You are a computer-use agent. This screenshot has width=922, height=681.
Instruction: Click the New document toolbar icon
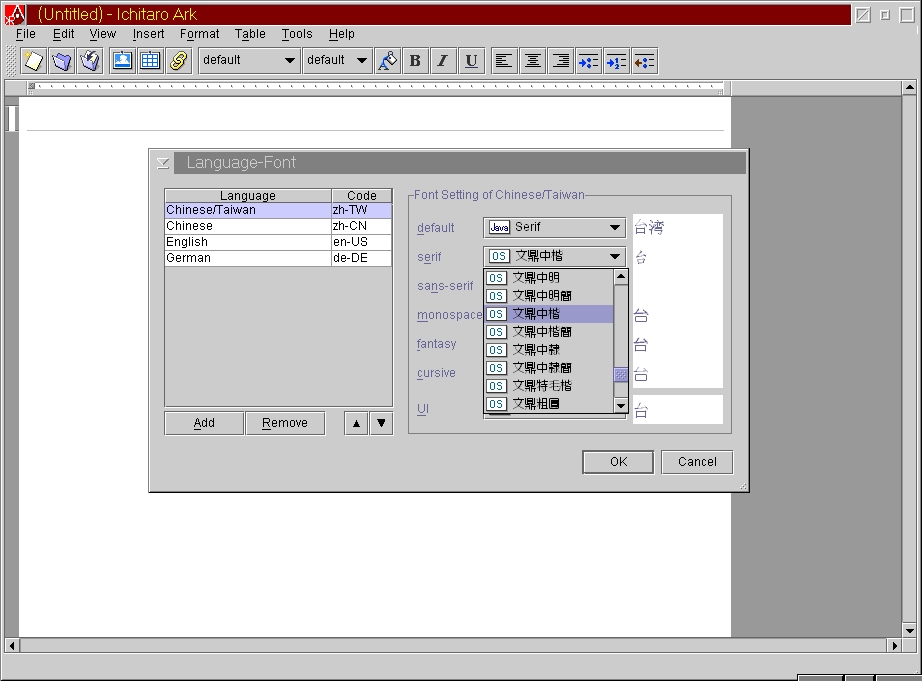point(34,61)
